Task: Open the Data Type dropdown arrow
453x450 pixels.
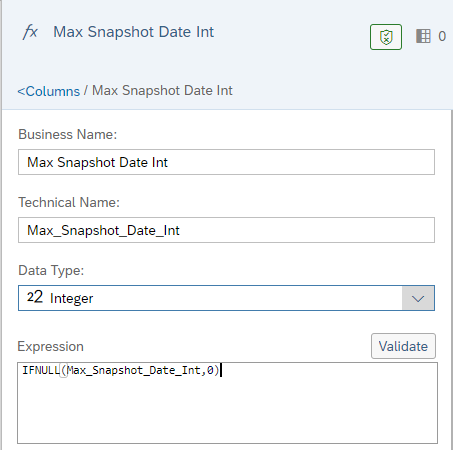Action: tap(418, 298)
